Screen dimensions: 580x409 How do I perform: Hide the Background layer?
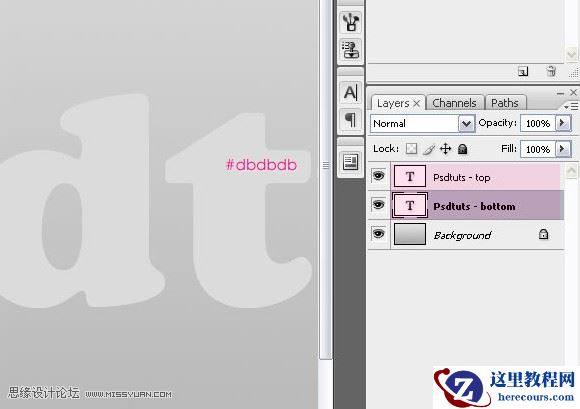click(378, 234)
